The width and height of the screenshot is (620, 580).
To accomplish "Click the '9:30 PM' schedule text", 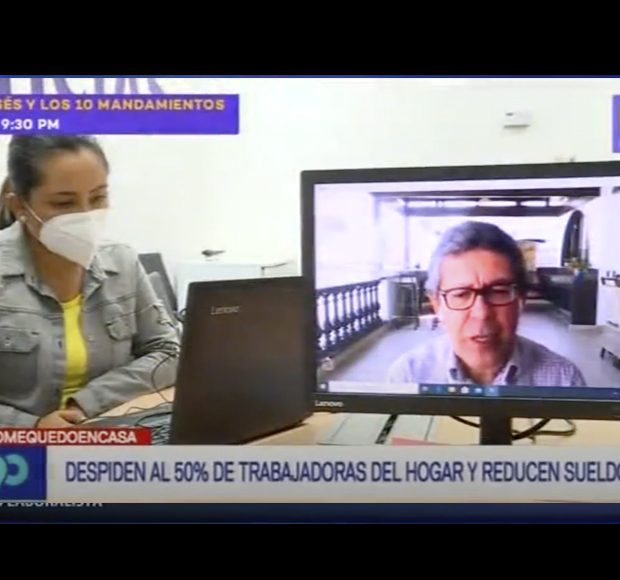I will (x=31, y=125).
